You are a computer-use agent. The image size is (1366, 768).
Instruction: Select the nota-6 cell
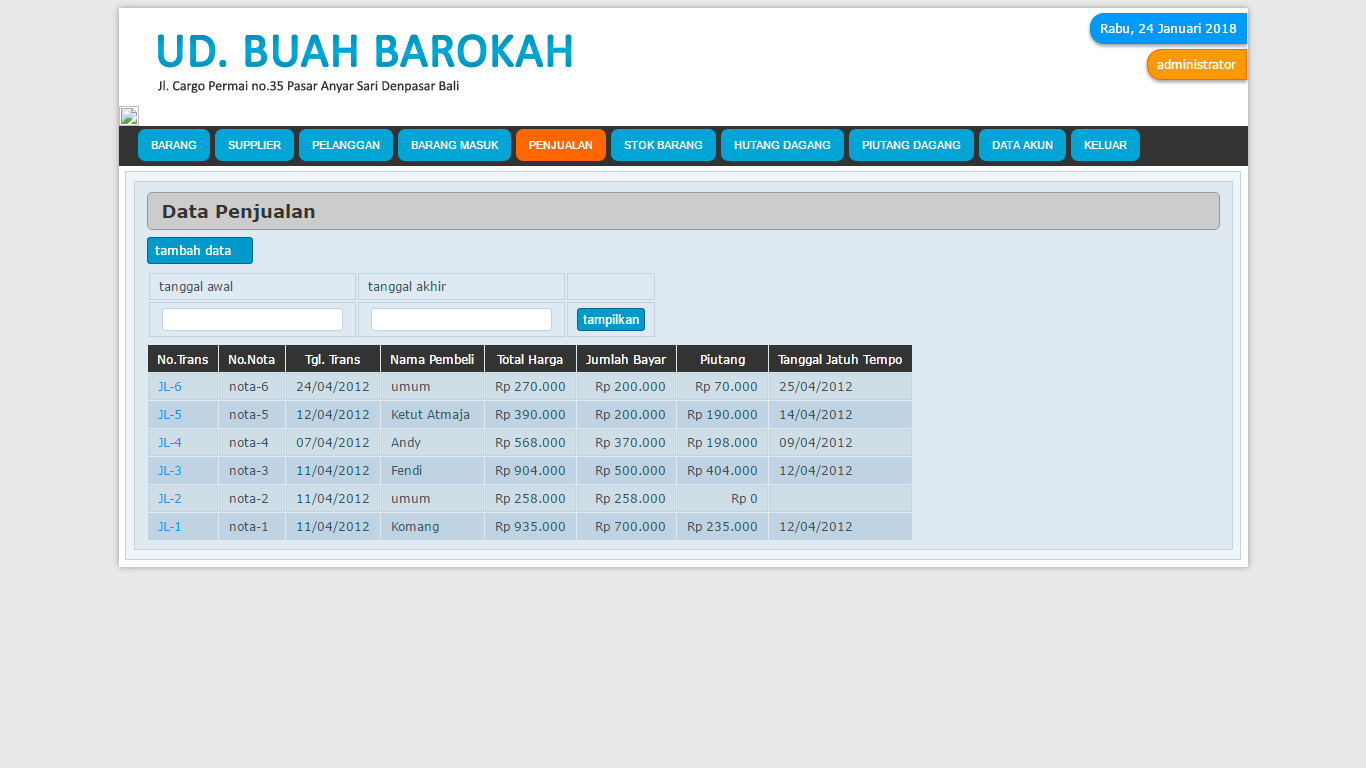click(252, 387)
